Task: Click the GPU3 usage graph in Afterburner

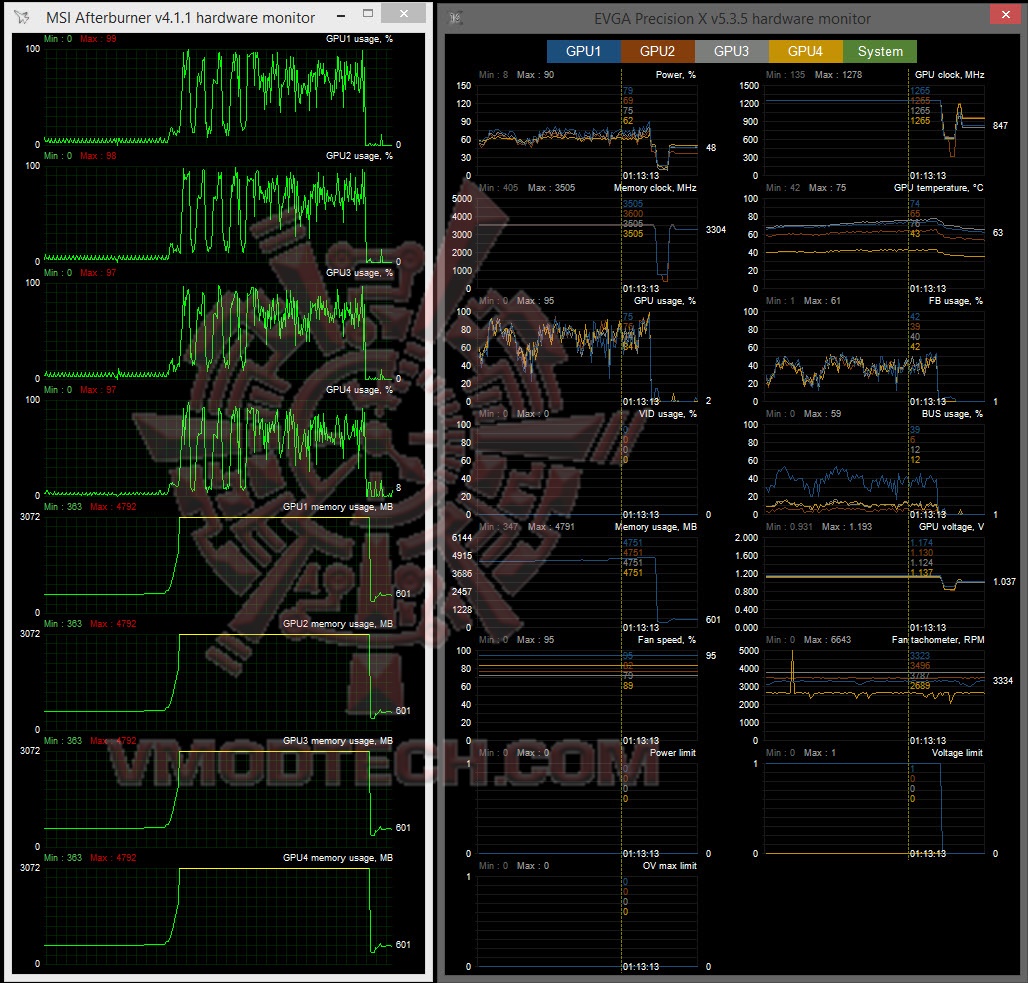Action: [218, 331]
